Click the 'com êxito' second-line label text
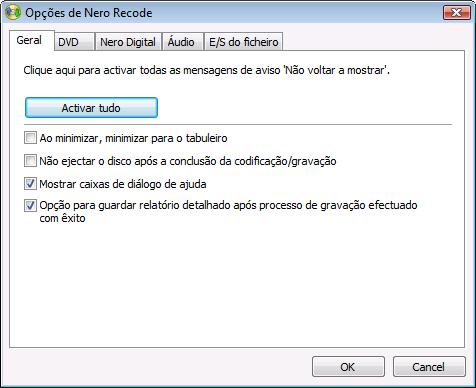The width and height of the screenshot is (476, 388). (62, 218)
